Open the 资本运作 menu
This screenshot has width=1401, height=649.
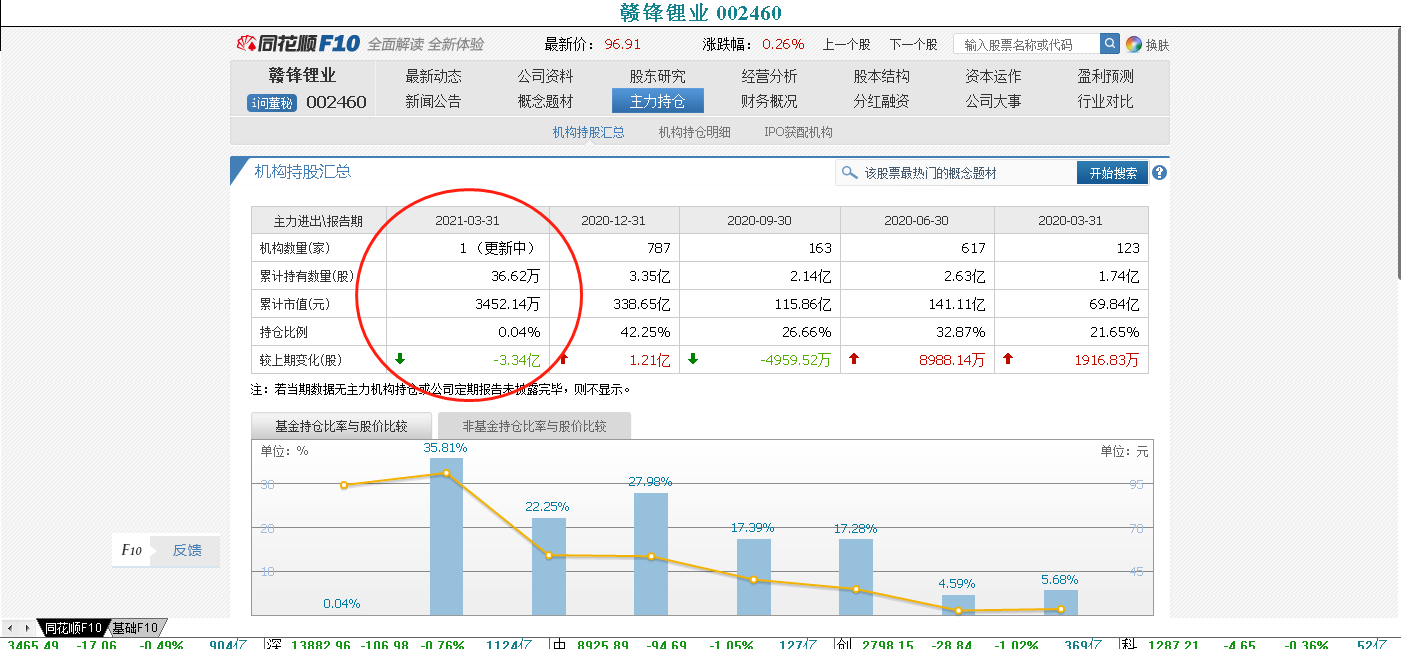coord(993,76)
